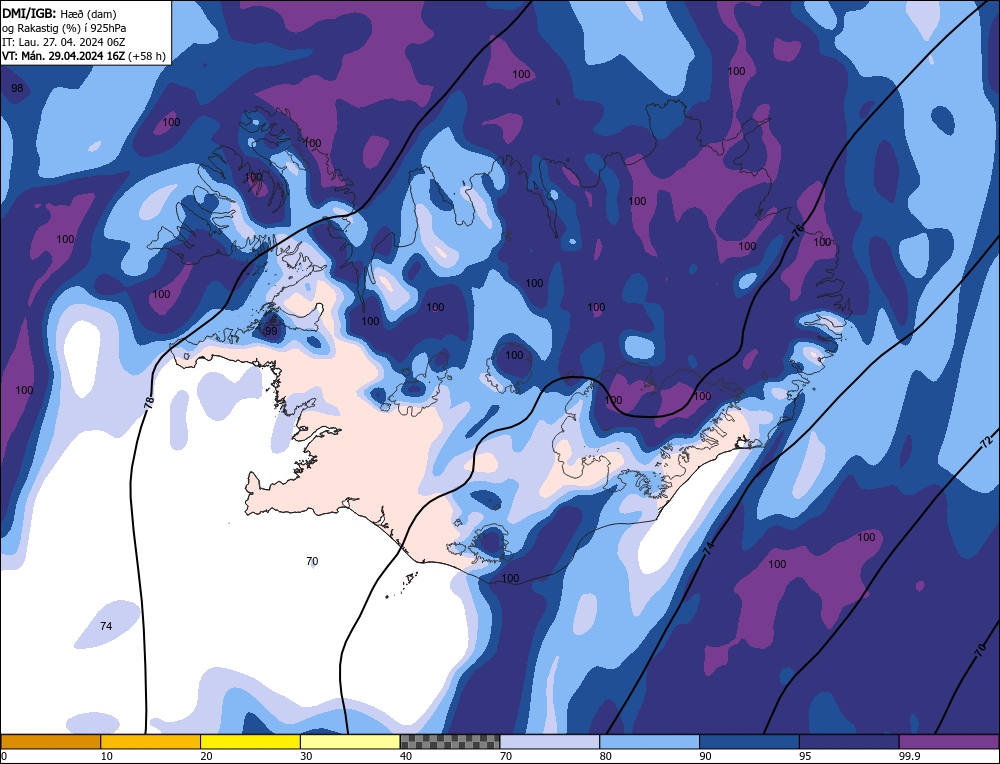Image resolution: width=1000 pixels, height=764 pixels.
Task: Click the dark indigo 95–99.9 legend swatch
Action: click(849, 741)
